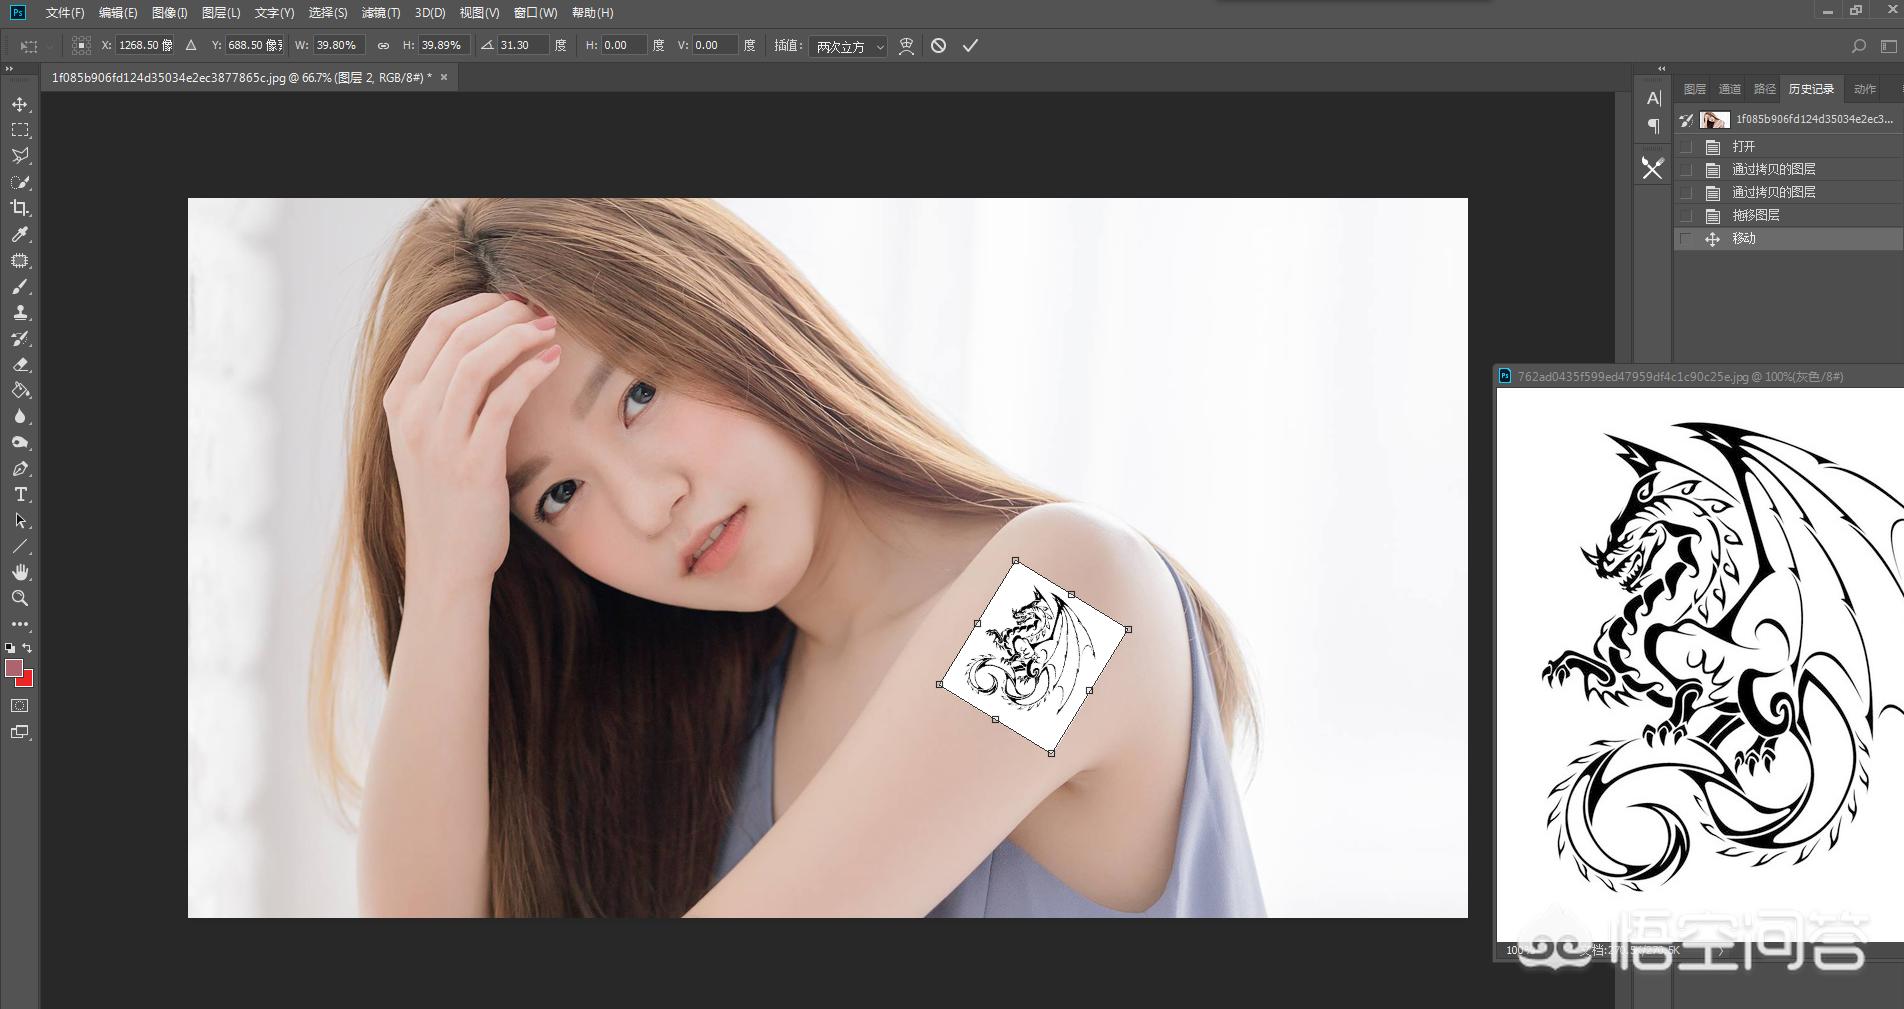Switch to the 图层 panel tab
Viewport: 1904px width, 1009px height.
pos(1694,89)
